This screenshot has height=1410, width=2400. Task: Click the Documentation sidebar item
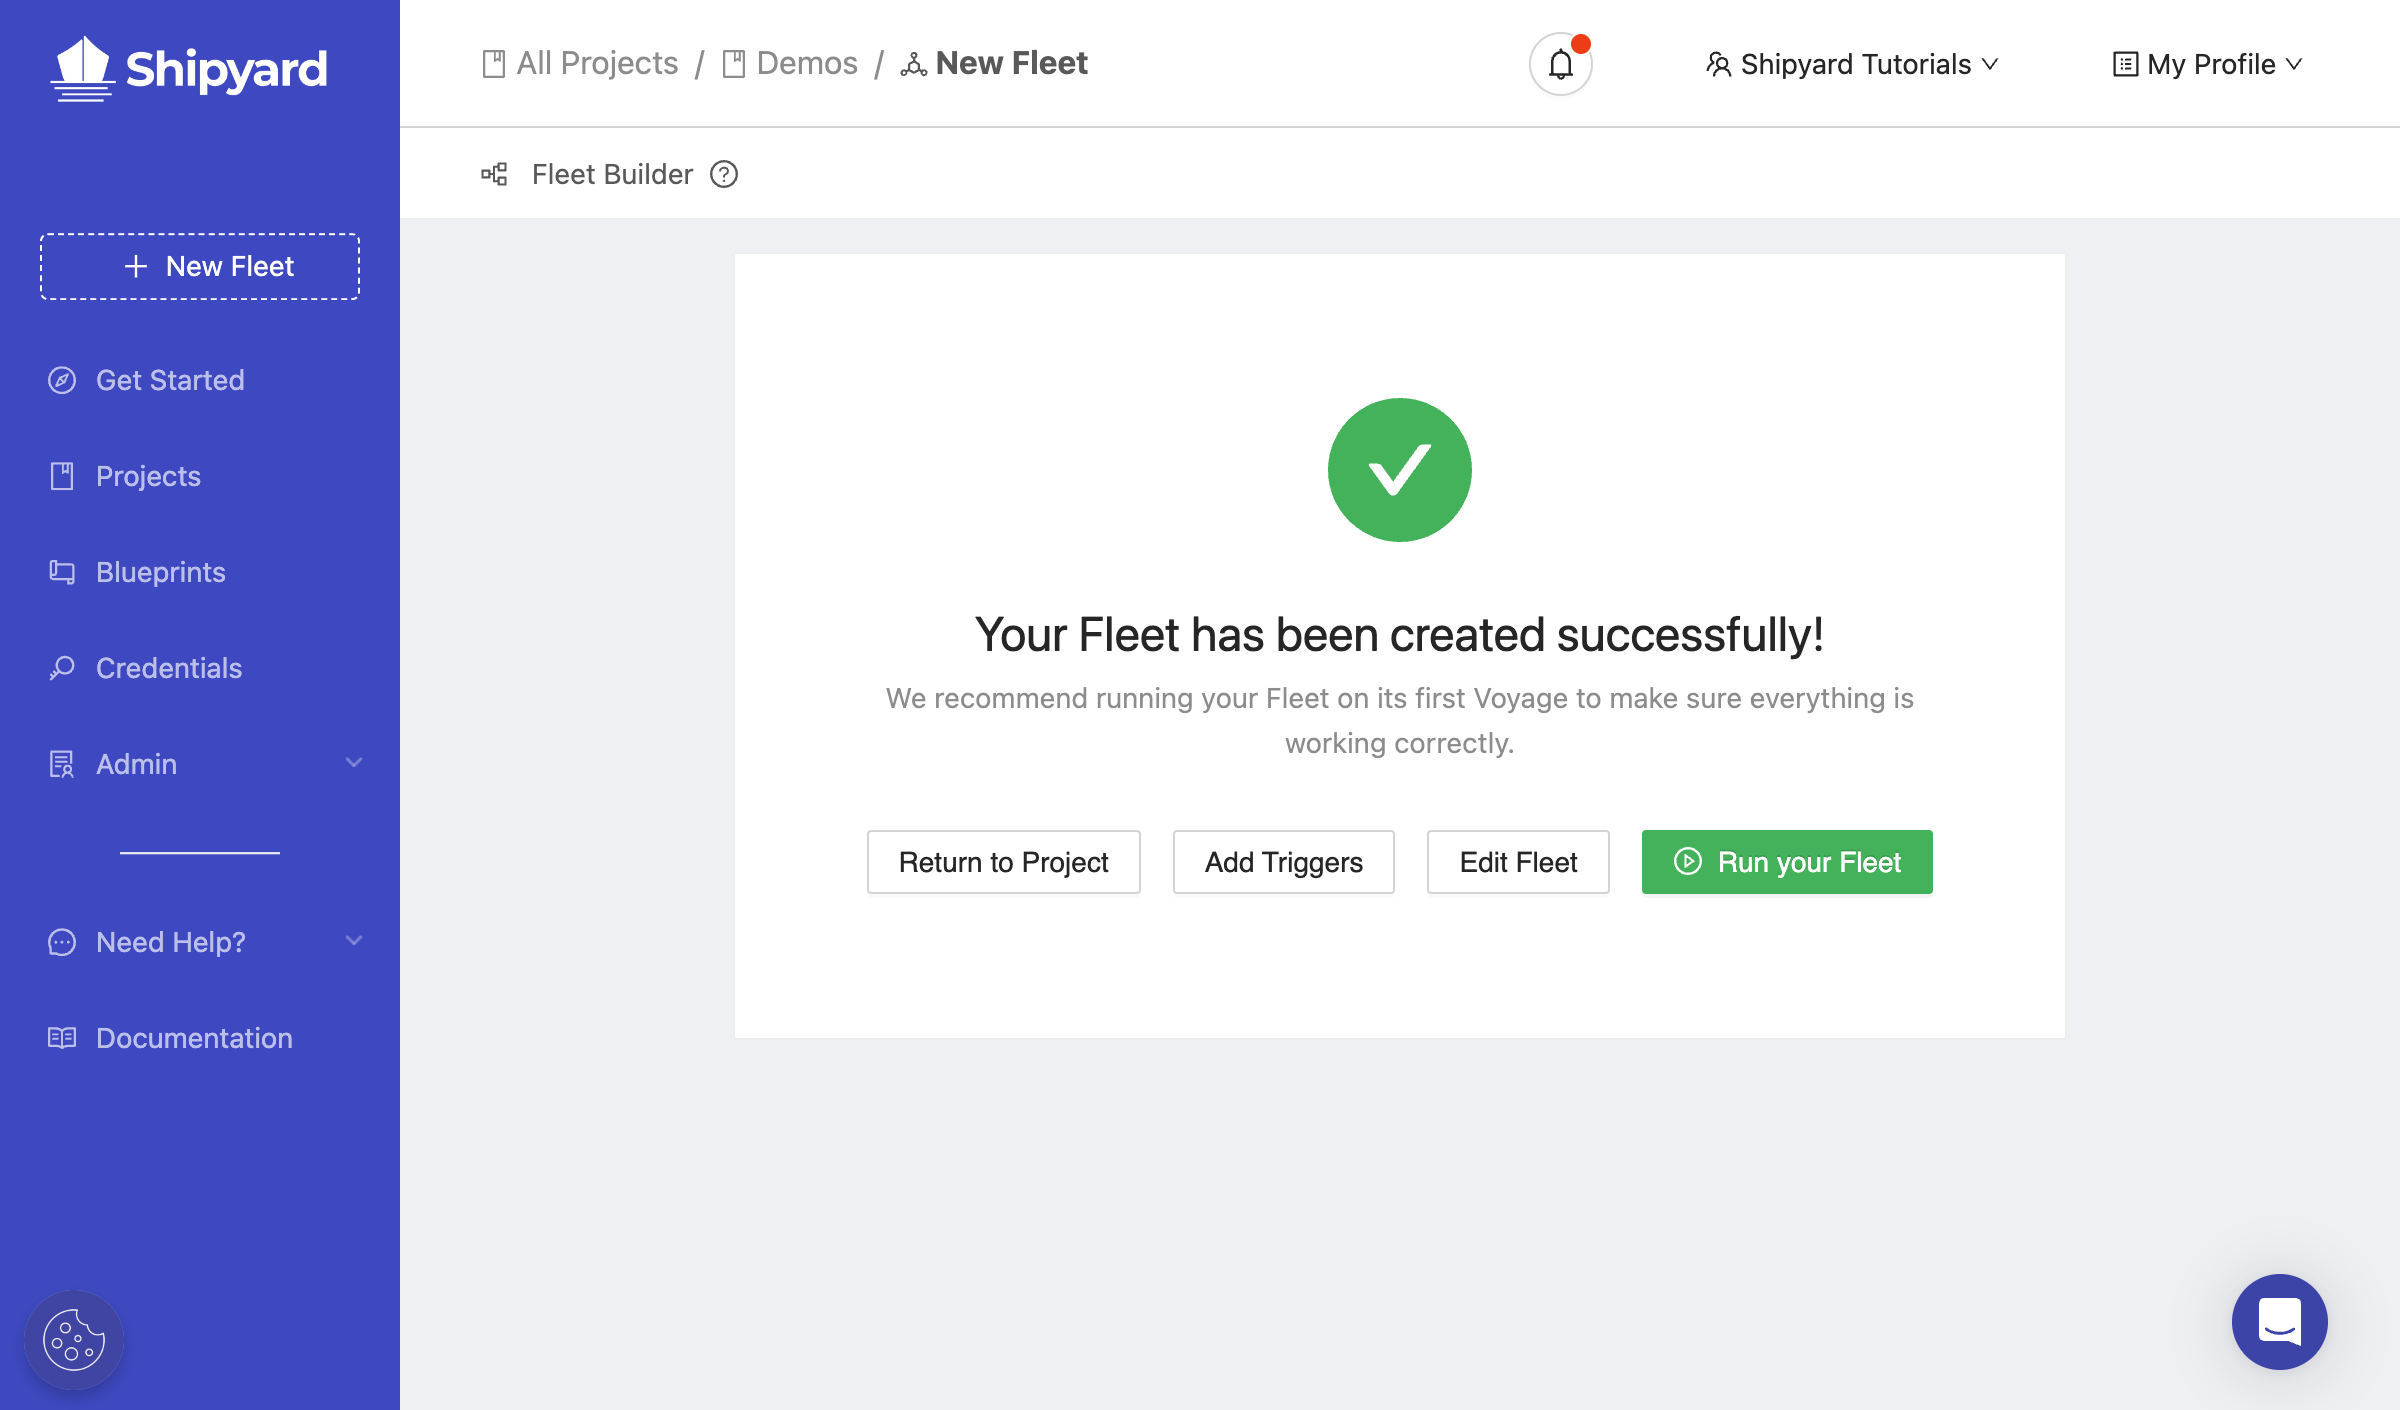pyautogui.click(x=195, y=1037)
